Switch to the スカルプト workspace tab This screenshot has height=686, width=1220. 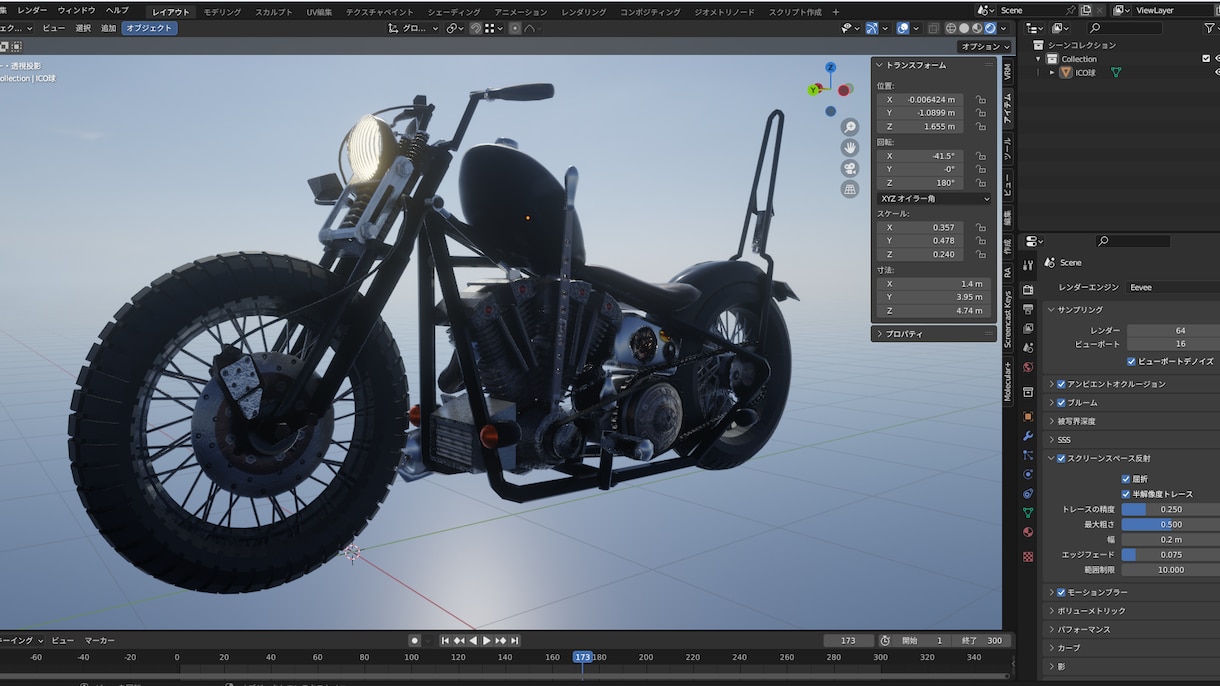[274, 12]
